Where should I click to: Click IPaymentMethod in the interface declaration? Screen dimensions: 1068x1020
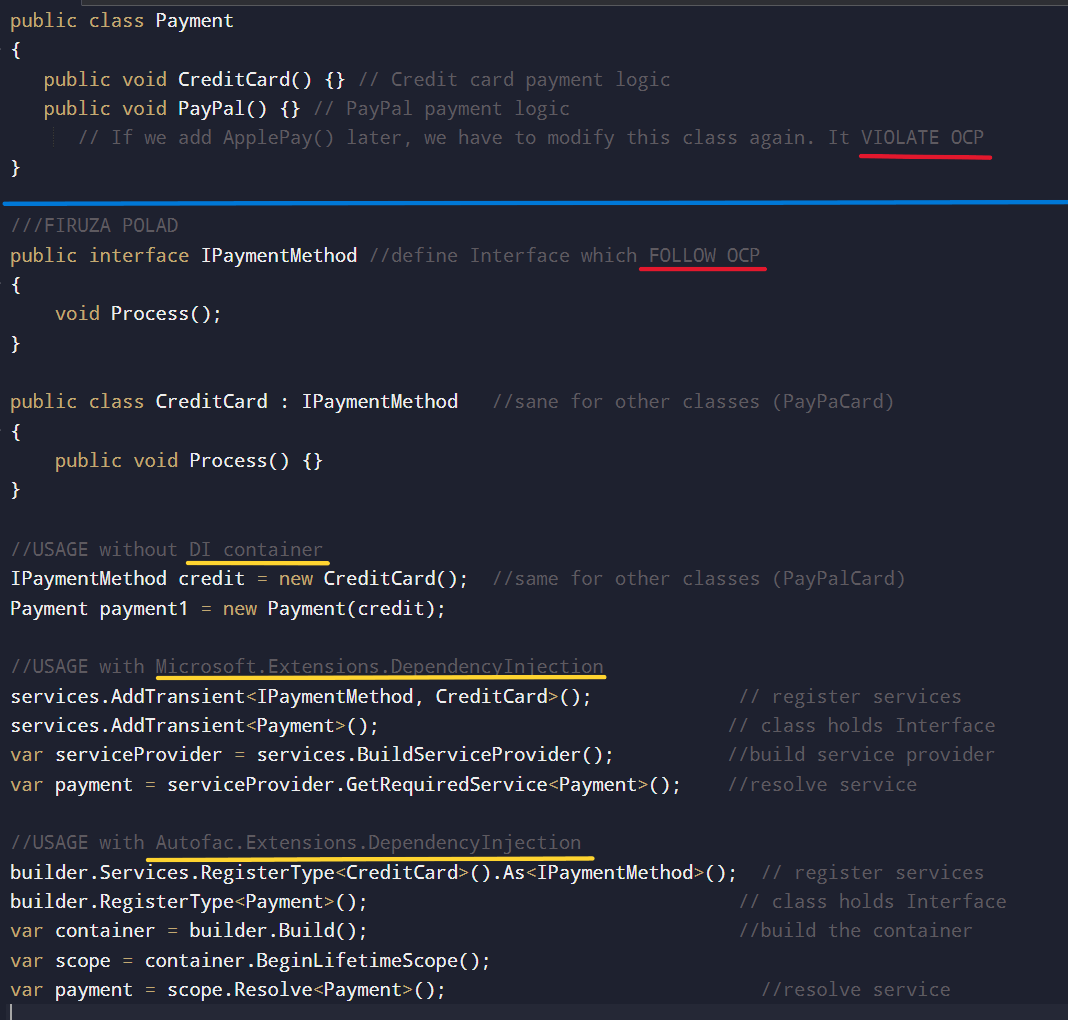click(x=279, y=255)
